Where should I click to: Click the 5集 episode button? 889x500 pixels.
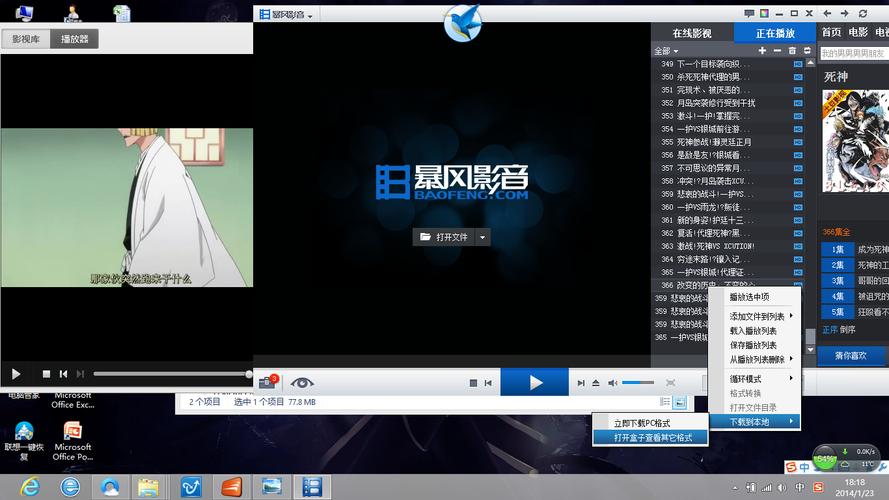(x=837, y=312)
